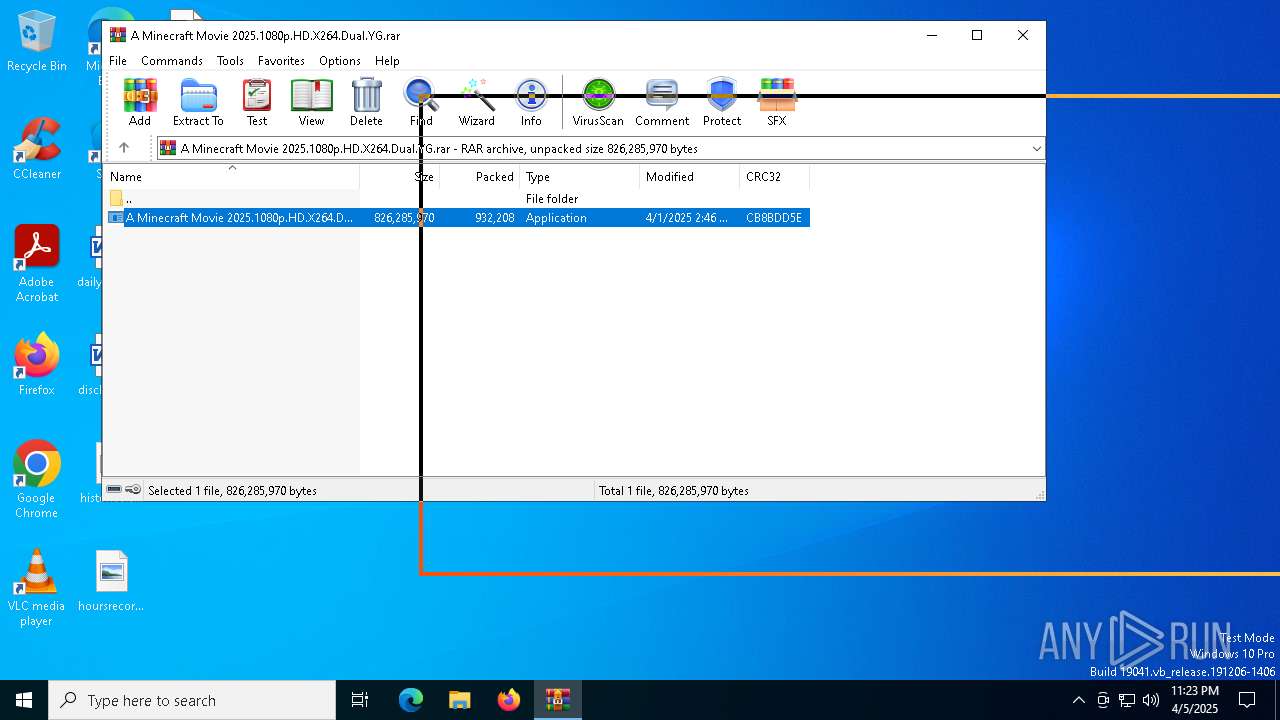Open CCleaner desktop shortcut
Image resolution: width=1280 pixels, height=720 pixels.
37,150
